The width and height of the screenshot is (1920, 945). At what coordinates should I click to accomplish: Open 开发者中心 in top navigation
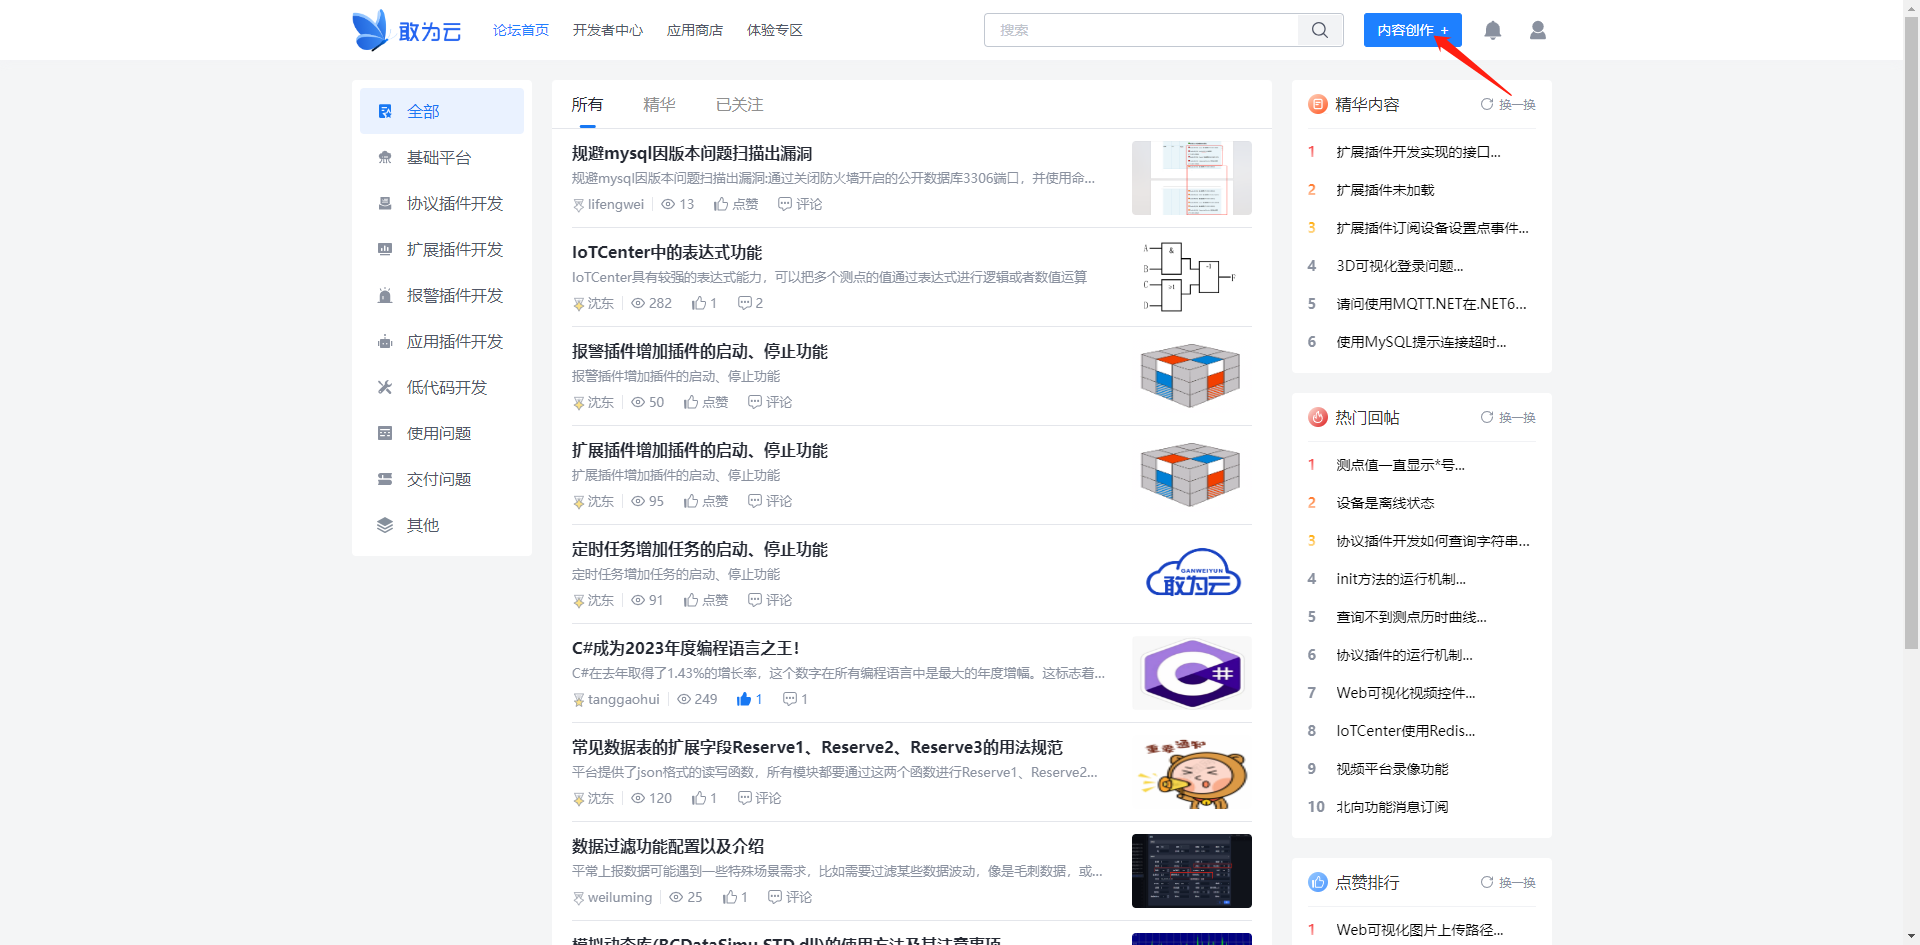pos(607,30)
